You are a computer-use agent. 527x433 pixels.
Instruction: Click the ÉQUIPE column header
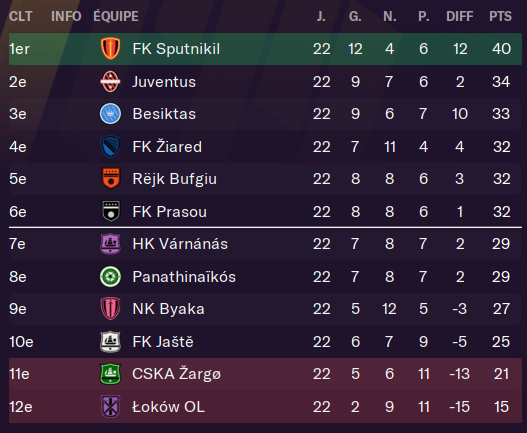[x=116, y=16]
